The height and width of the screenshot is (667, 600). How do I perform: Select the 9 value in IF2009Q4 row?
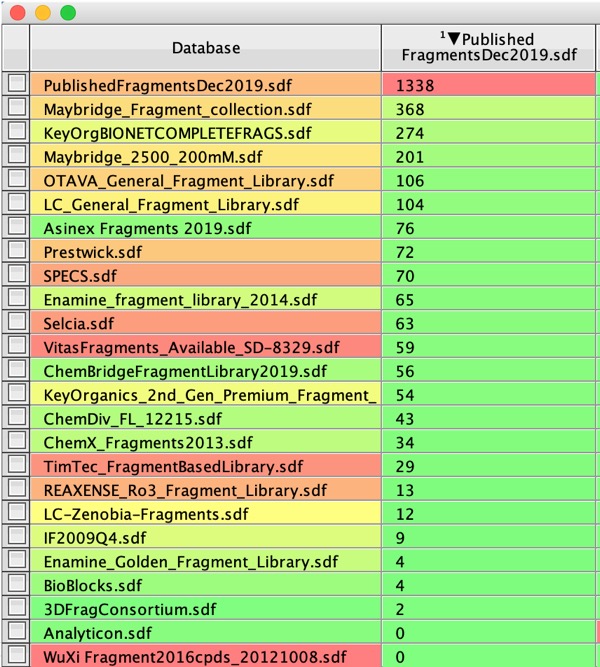(x=489, y=537)
